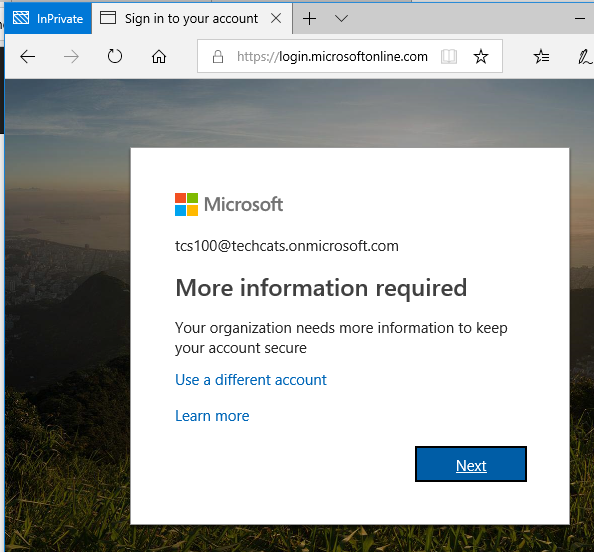Add this page to favorites star
The width and height of the screenshot is (594, 552).
pyautogui.click(x=481, y=56)
